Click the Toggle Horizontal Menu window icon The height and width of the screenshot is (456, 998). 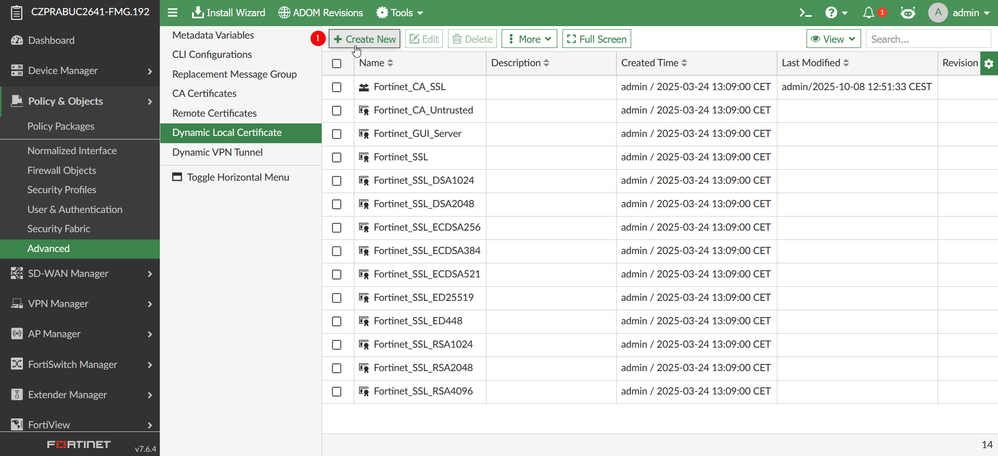[177, 177]
